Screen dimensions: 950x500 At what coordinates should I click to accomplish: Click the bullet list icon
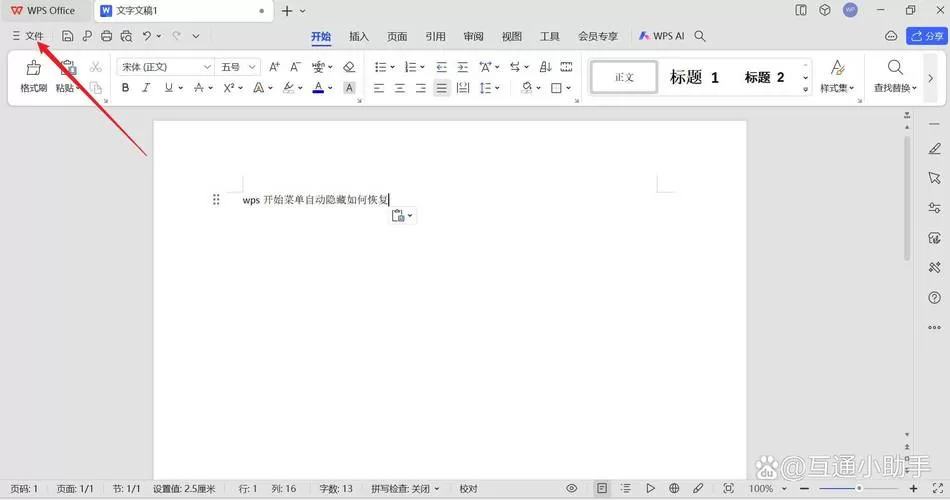[380, 67]
